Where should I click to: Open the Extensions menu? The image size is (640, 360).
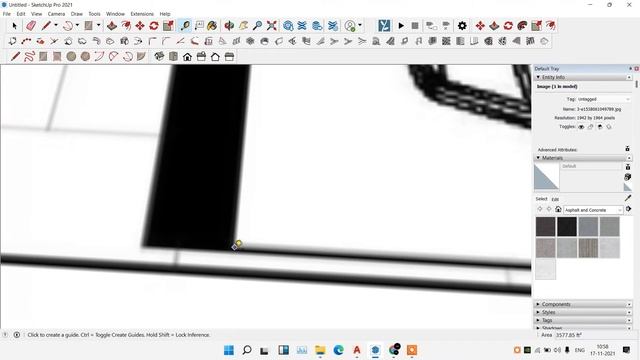tap(142, 14)
